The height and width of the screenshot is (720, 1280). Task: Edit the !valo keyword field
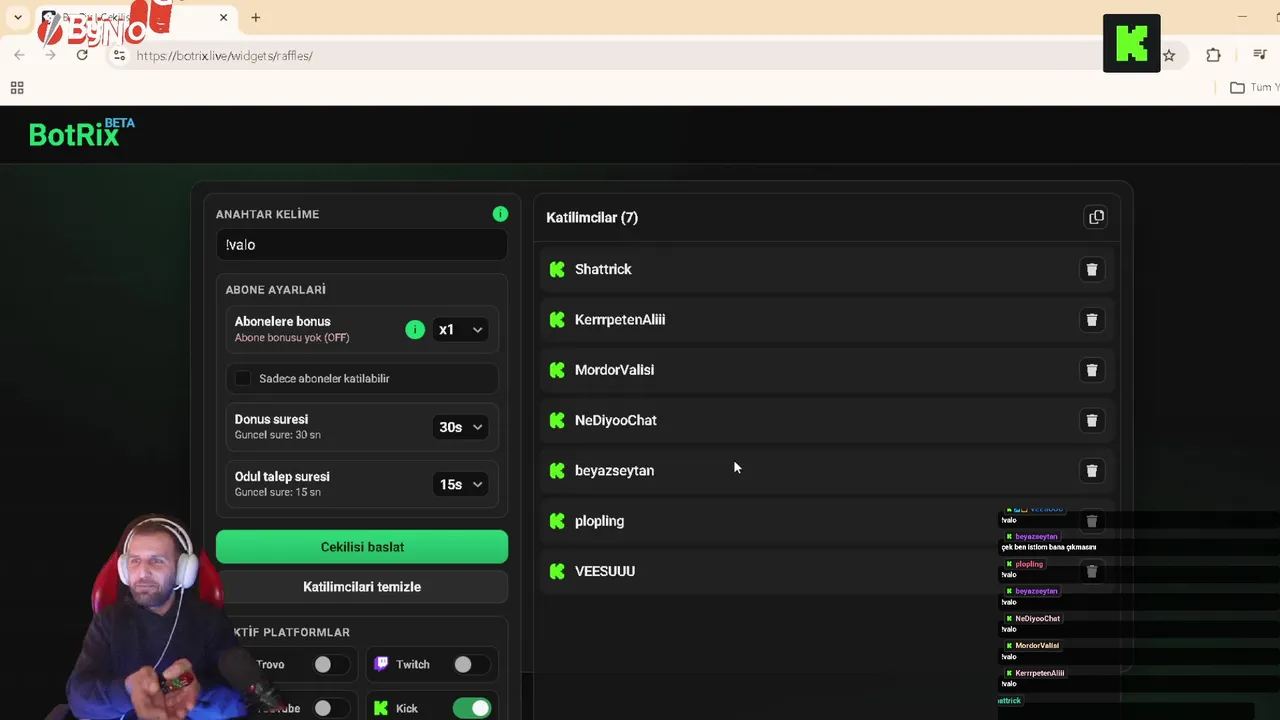pos(362,245)
